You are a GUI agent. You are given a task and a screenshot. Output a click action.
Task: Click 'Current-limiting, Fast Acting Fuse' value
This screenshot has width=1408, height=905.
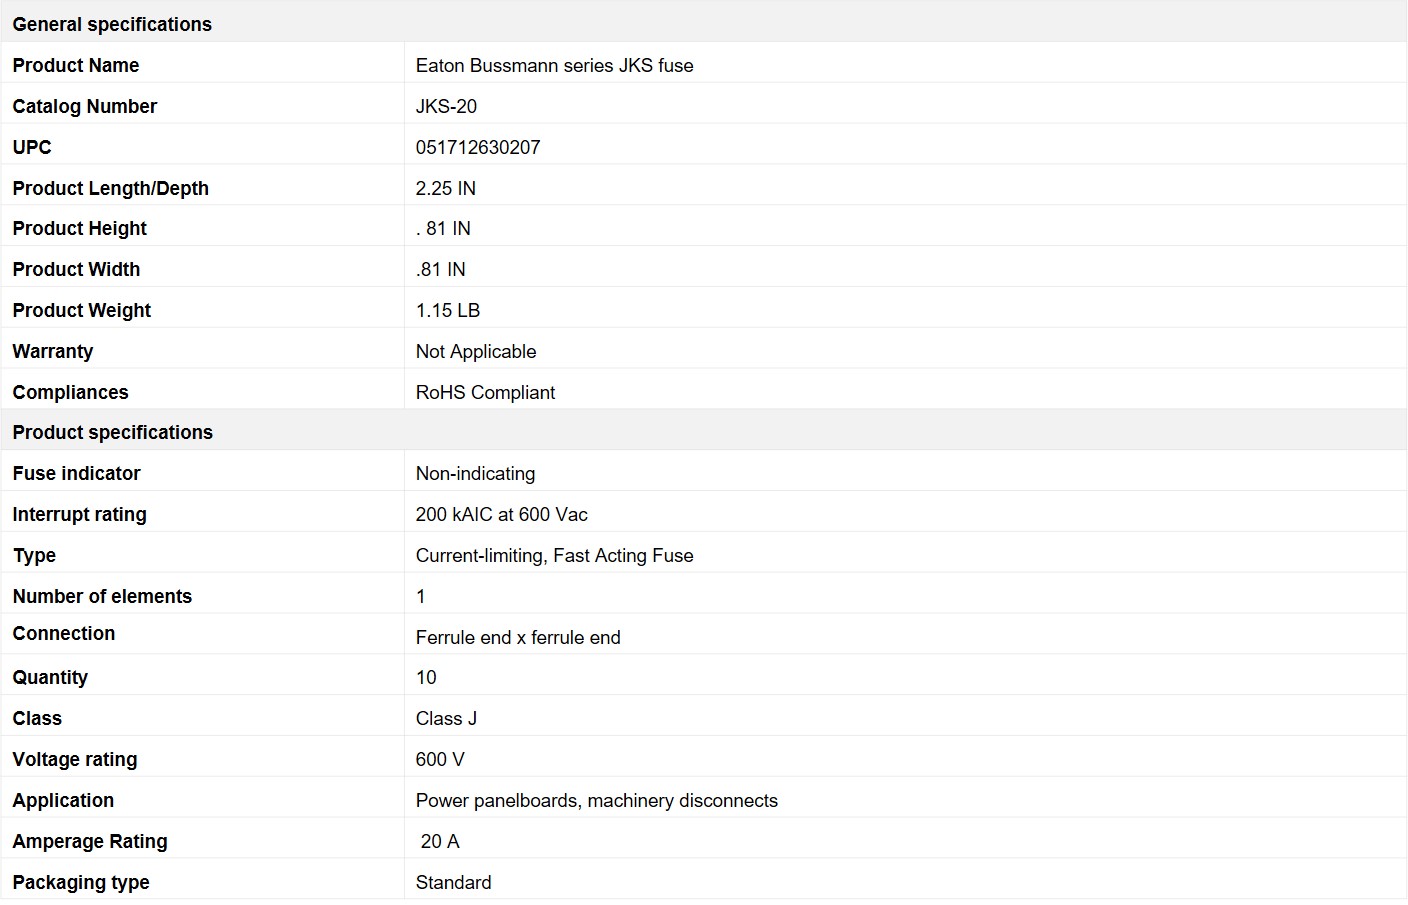point(554,555)
